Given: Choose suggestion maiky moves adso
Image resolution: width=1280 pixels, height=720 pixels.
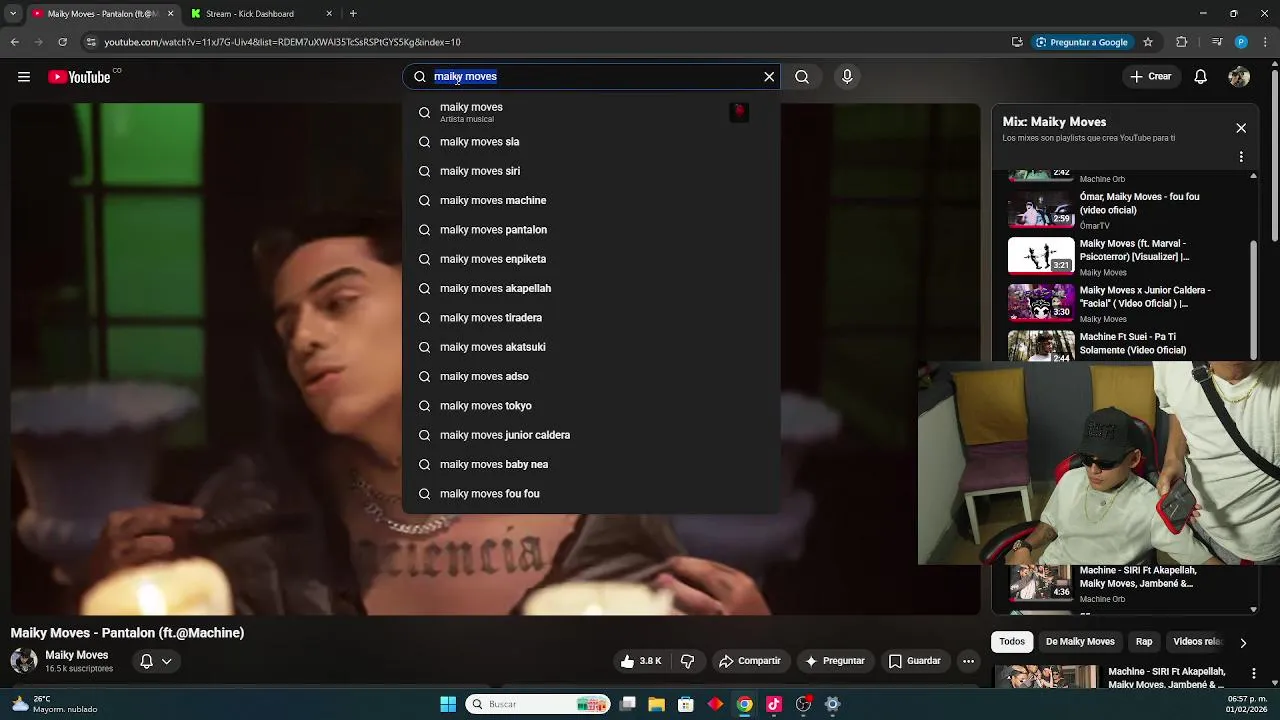Looking at the screenshot, I should [x=591, y=376].
